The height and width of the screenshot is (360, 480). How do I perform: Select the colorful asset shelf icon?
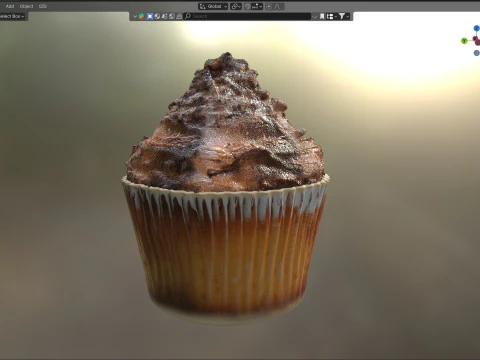click(141, 16)
